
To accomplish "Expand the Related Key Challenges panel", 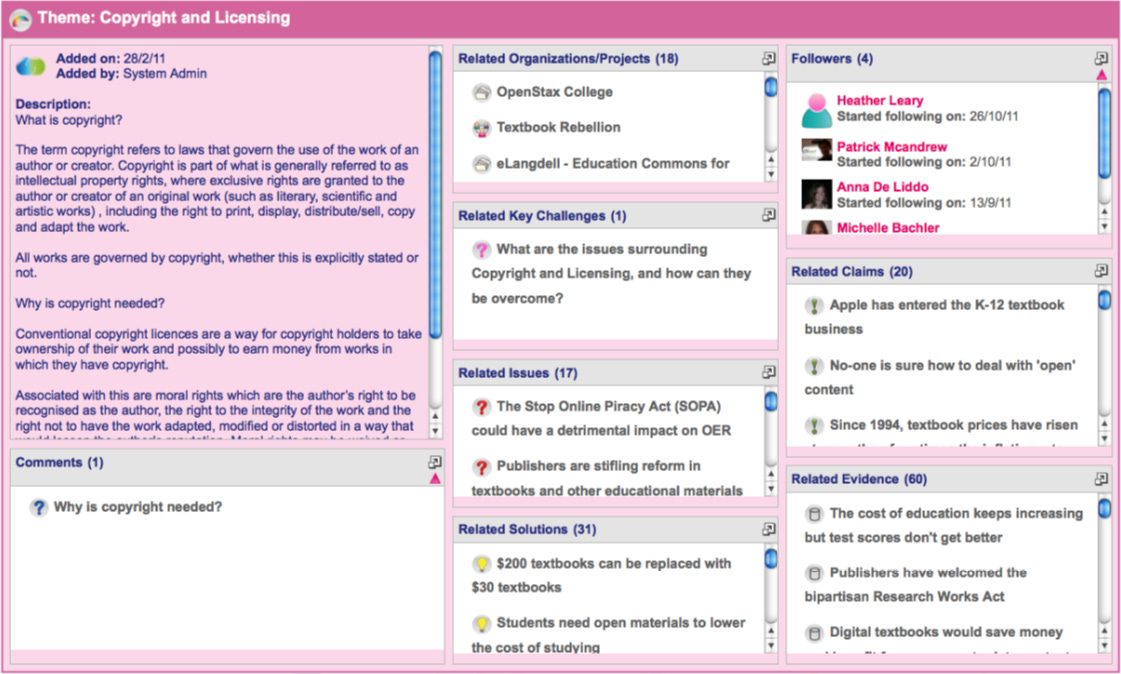I will [x=769, y=215].
